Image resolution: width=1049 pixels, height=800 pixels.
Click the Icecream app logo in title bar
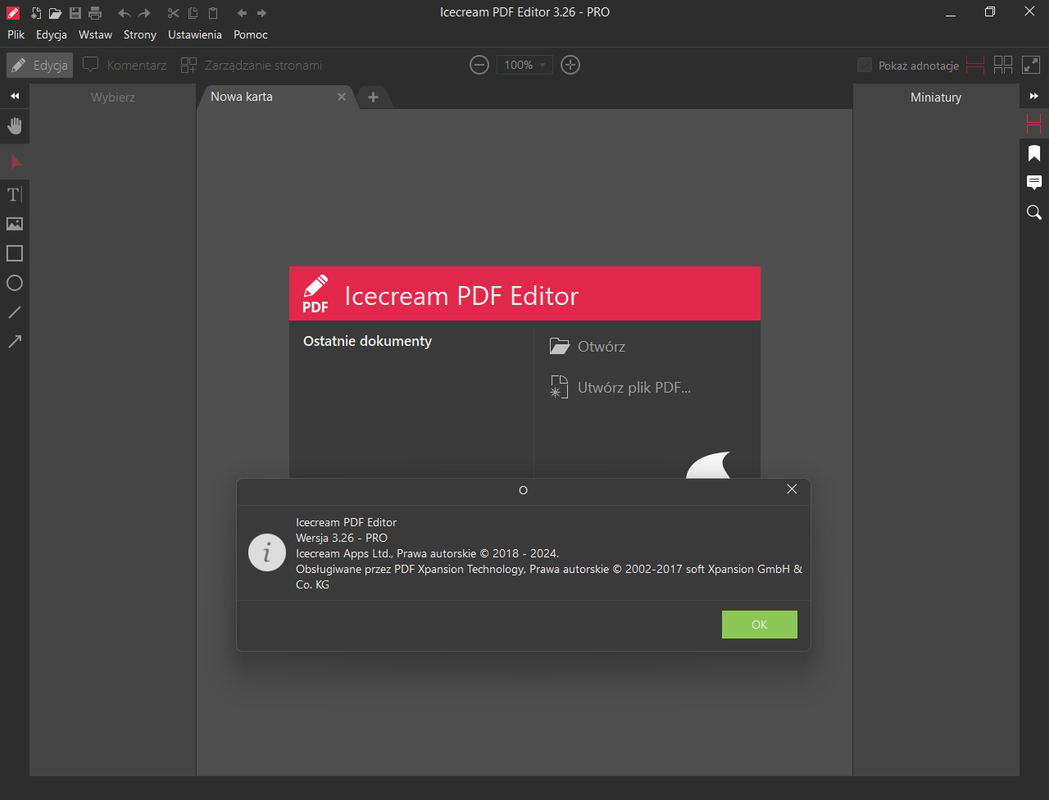[13, 13]
